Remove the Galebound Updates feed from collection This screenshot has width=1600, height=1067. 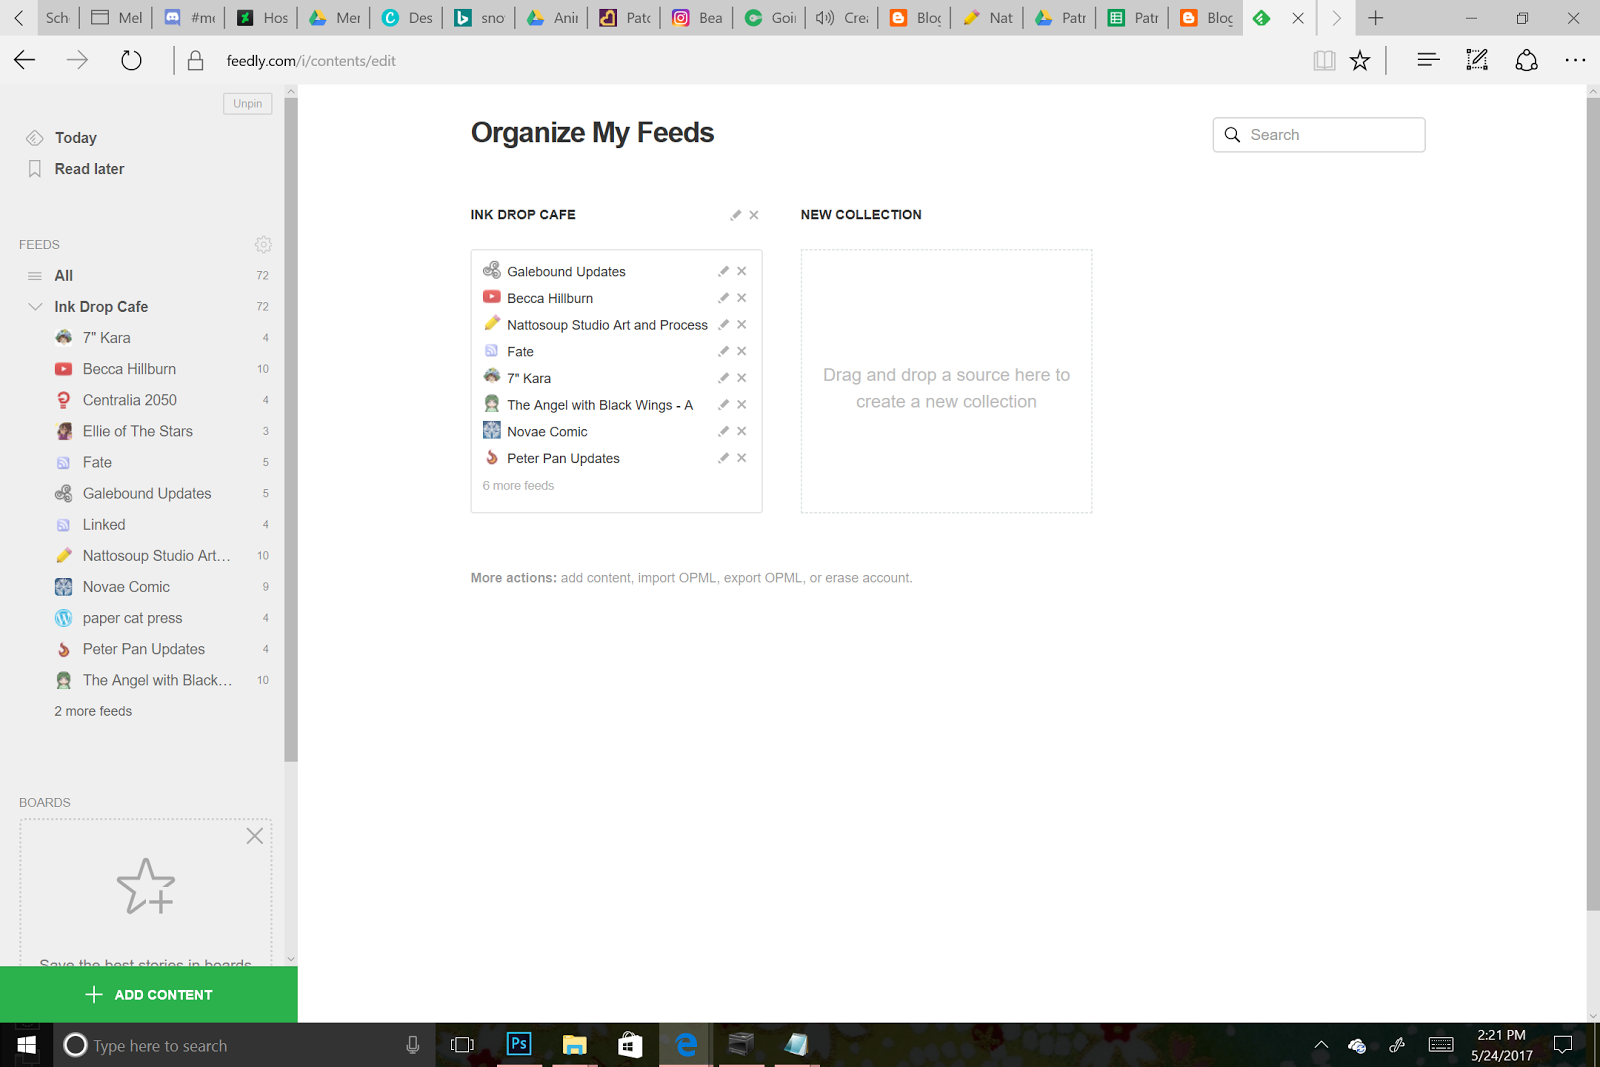click(742, 271)
